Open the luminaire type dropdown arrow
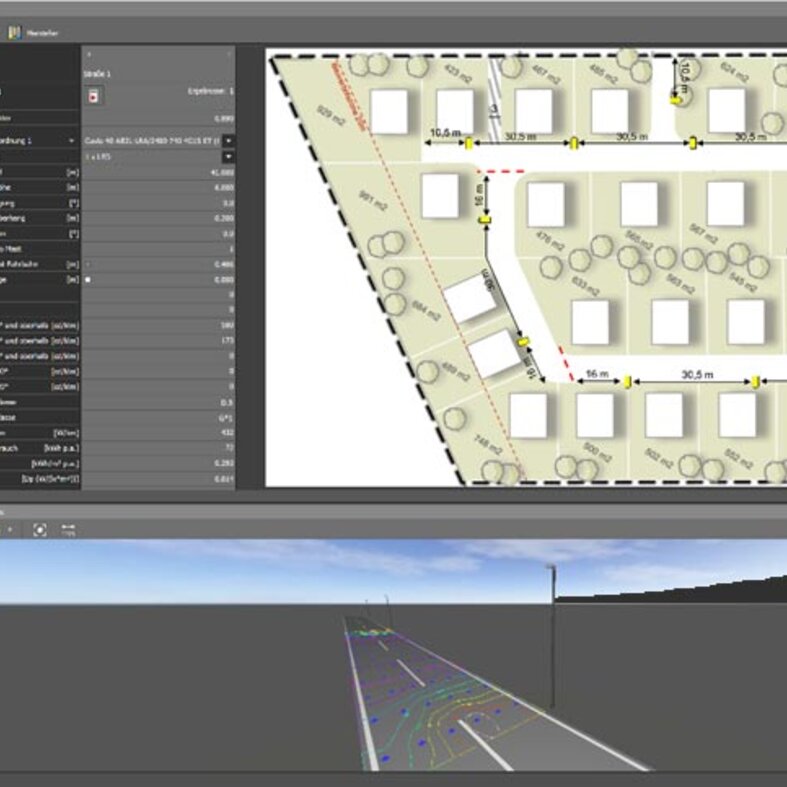This screenshot has height=787, width=787. 229,141
